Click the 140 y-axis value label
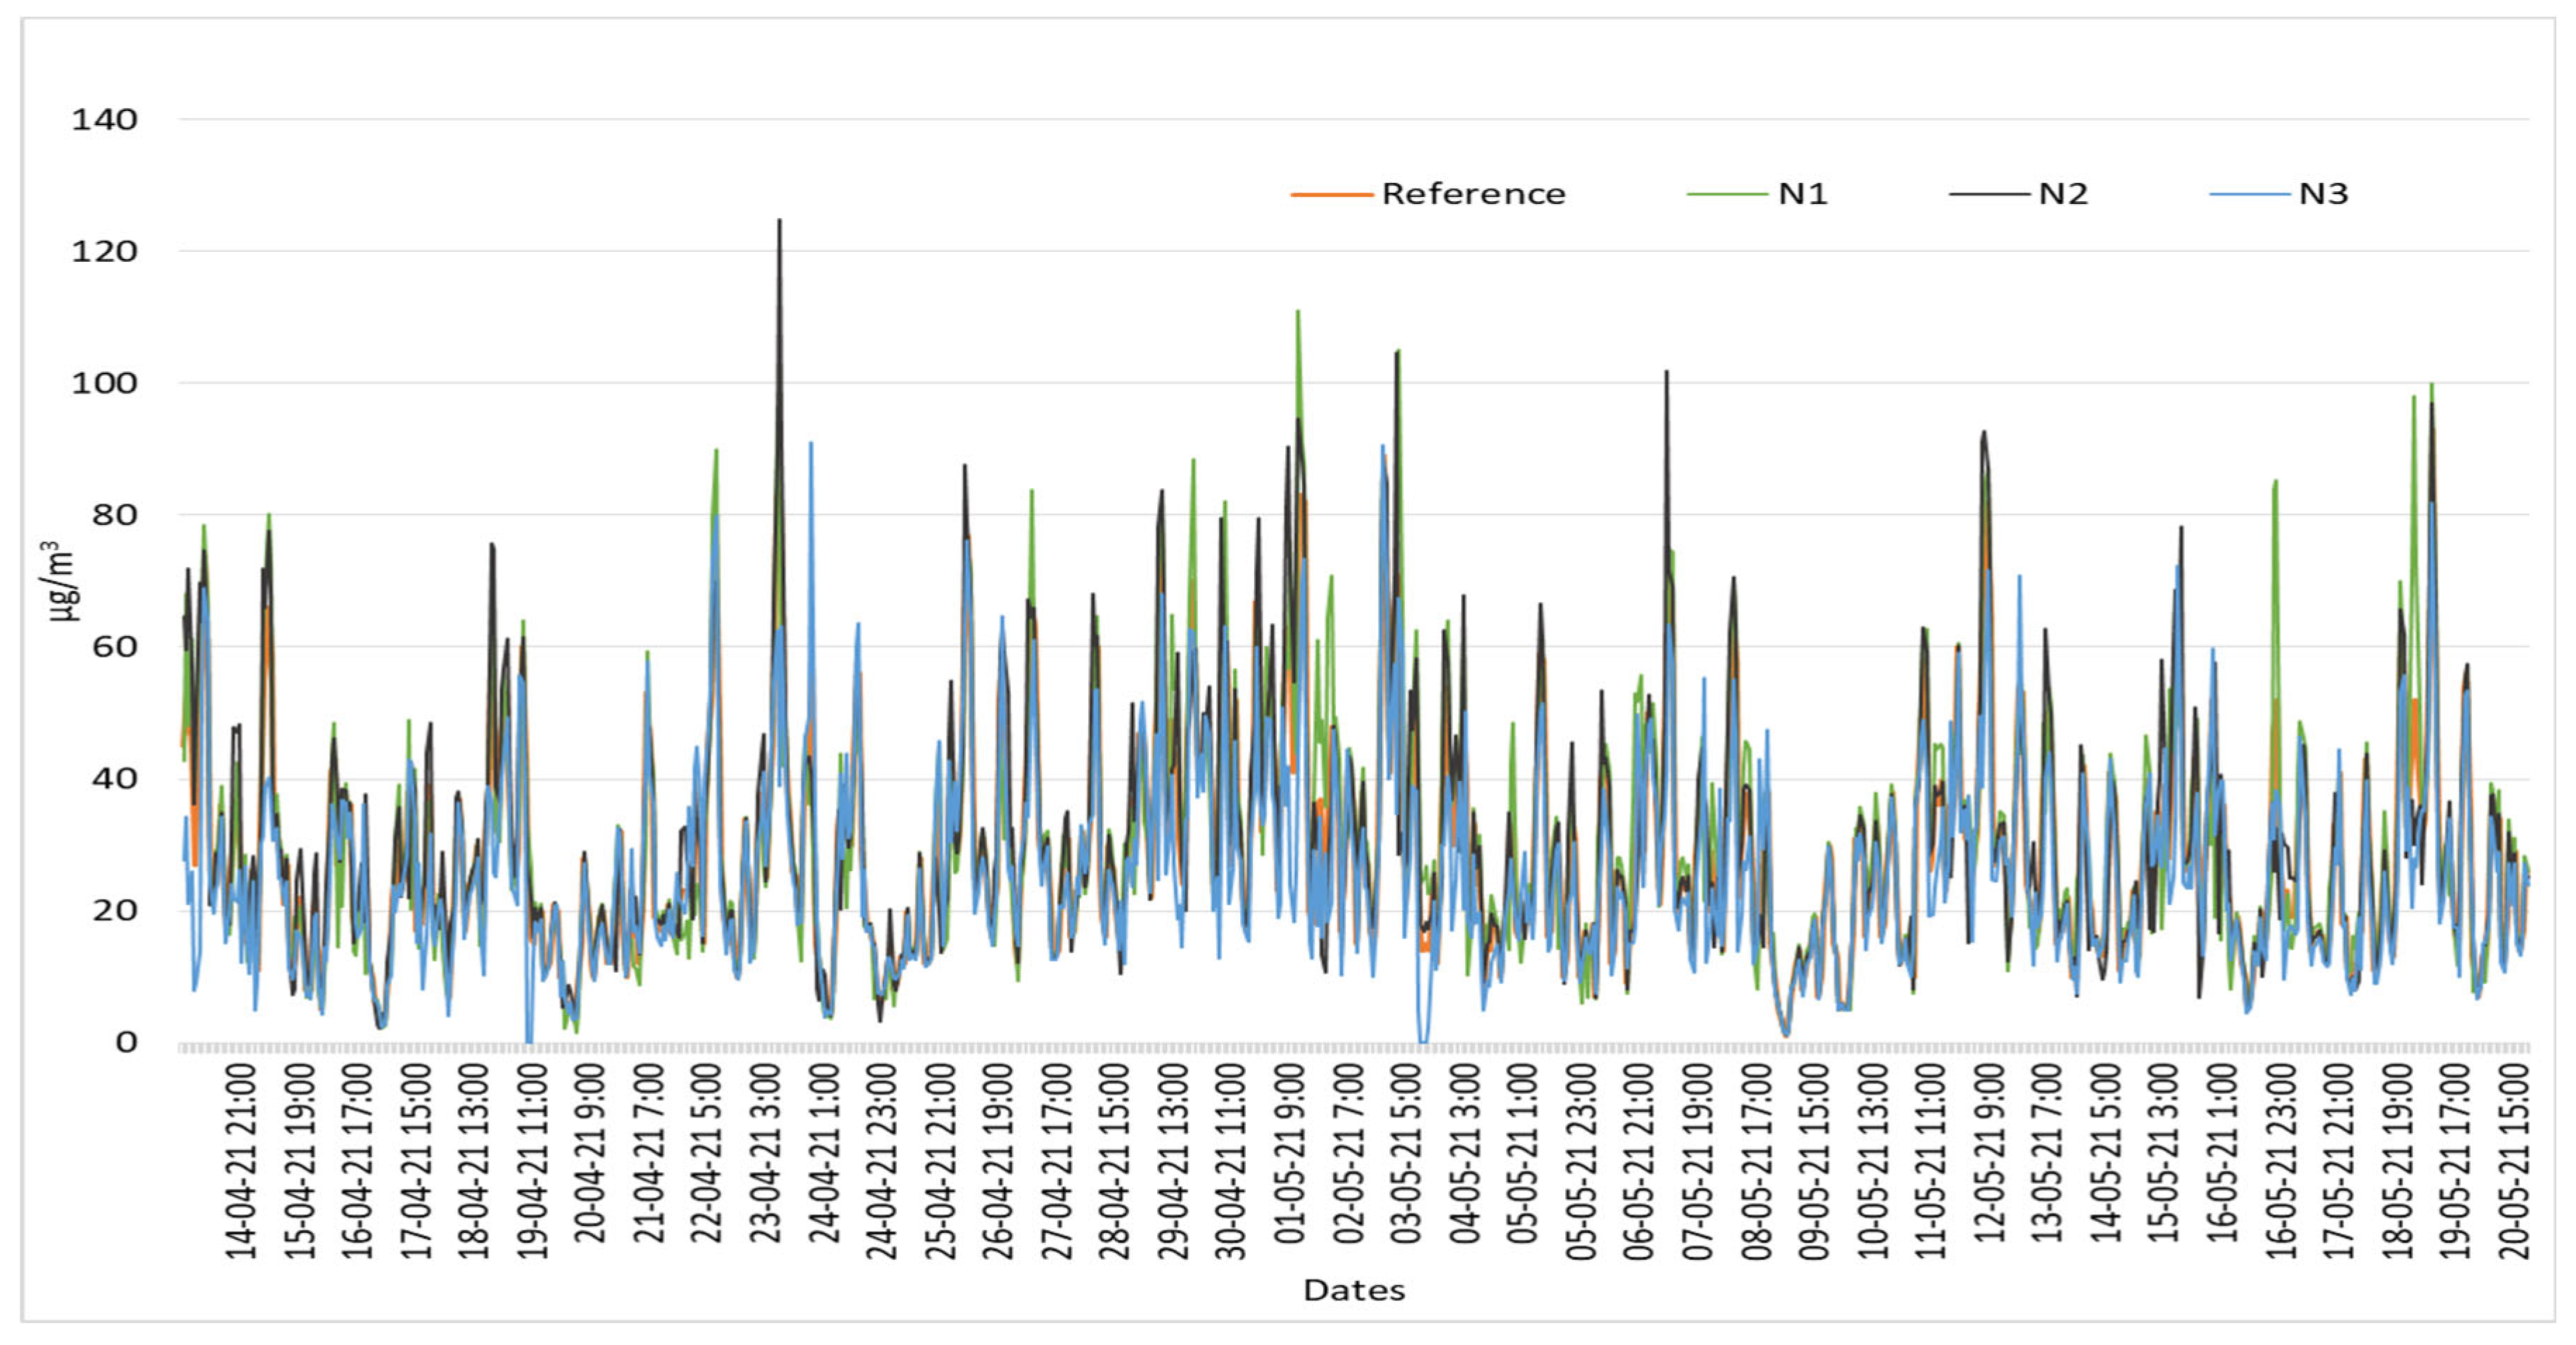The width and height of the screenshot is (2576, 1345). pyautogui.click(x=104, y=120)
